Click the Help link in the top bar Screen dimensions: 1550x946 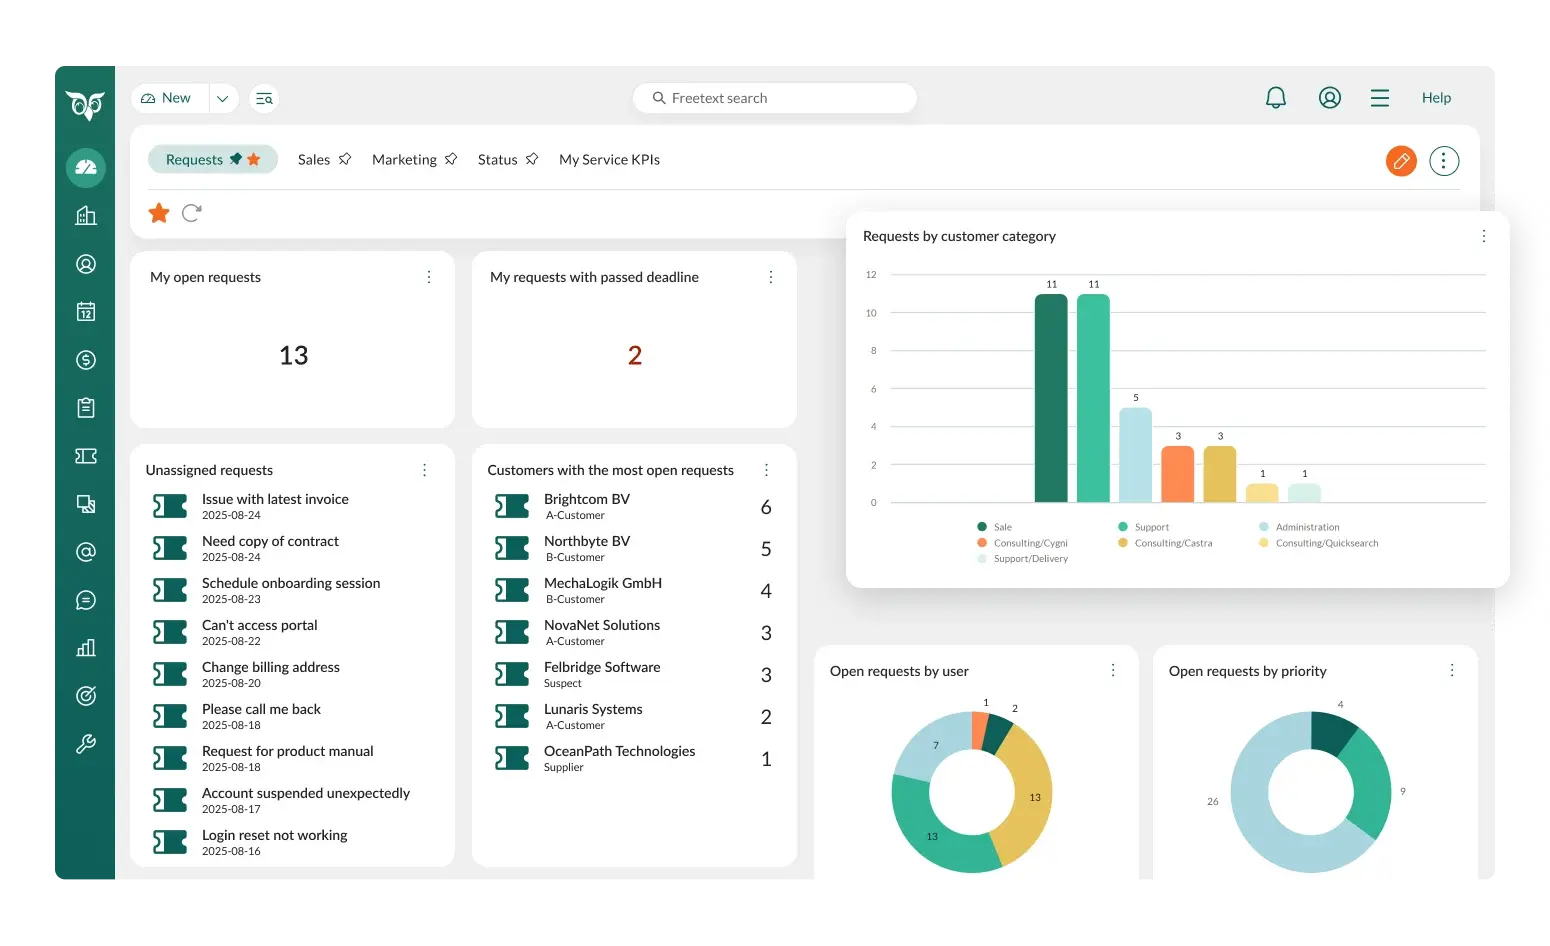[1436, 97]
